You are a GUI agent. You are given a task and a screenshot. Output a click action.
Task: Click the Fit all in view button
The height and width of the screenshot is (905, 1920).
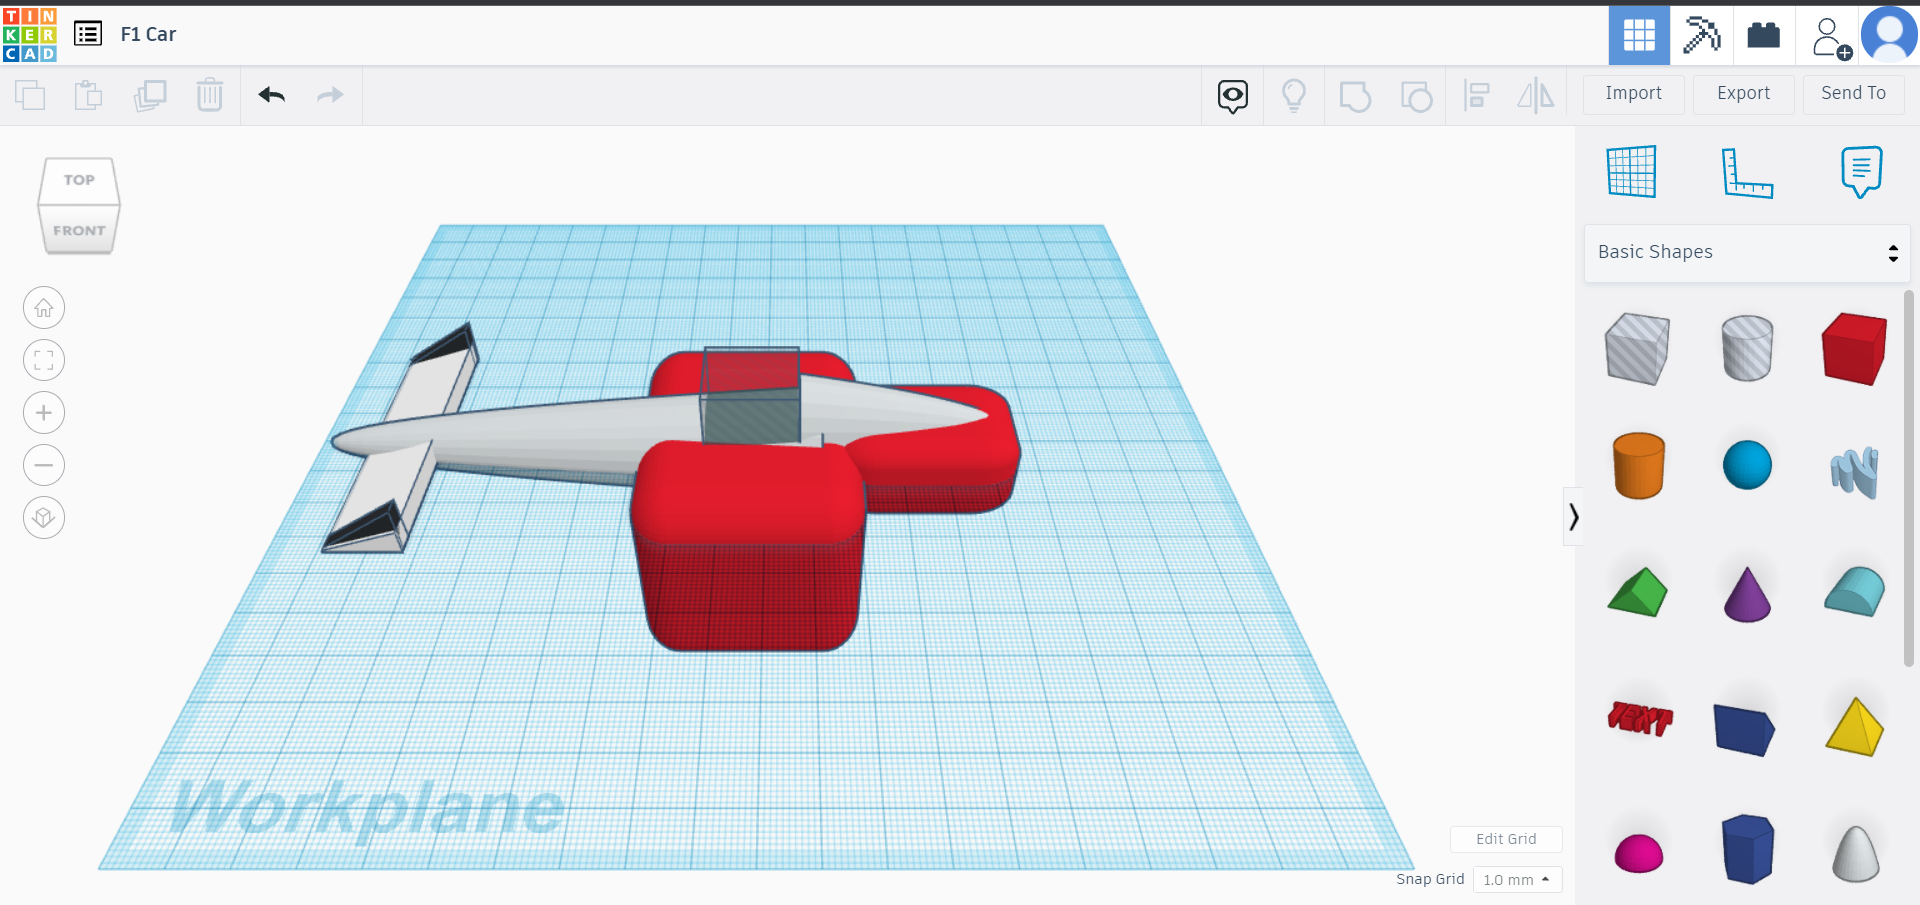click(x=44, y=360)
